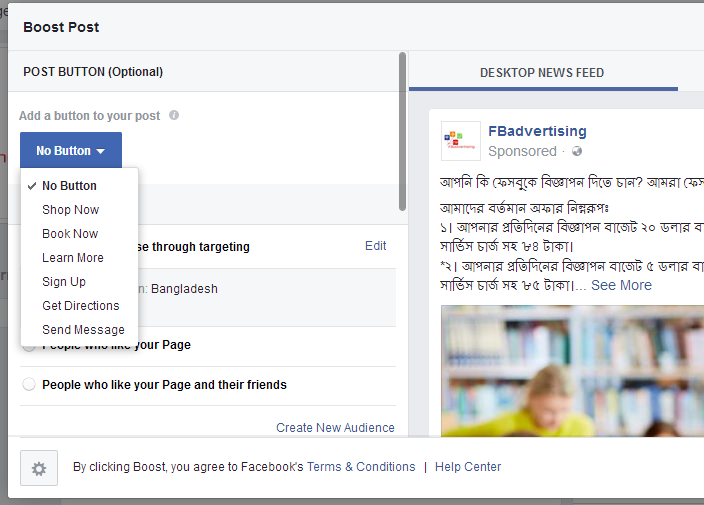Screen dimensions: 704x505
Task: Open the No Button dropdown
Action: 71,150
